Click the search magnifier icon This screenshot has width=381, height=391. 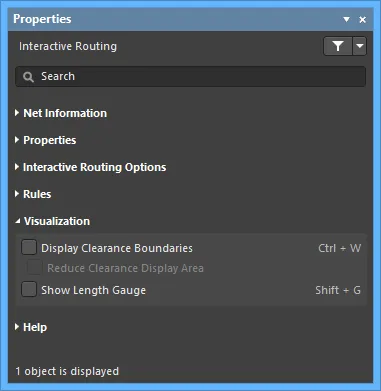pyautogui.click(x=28, y=77)
